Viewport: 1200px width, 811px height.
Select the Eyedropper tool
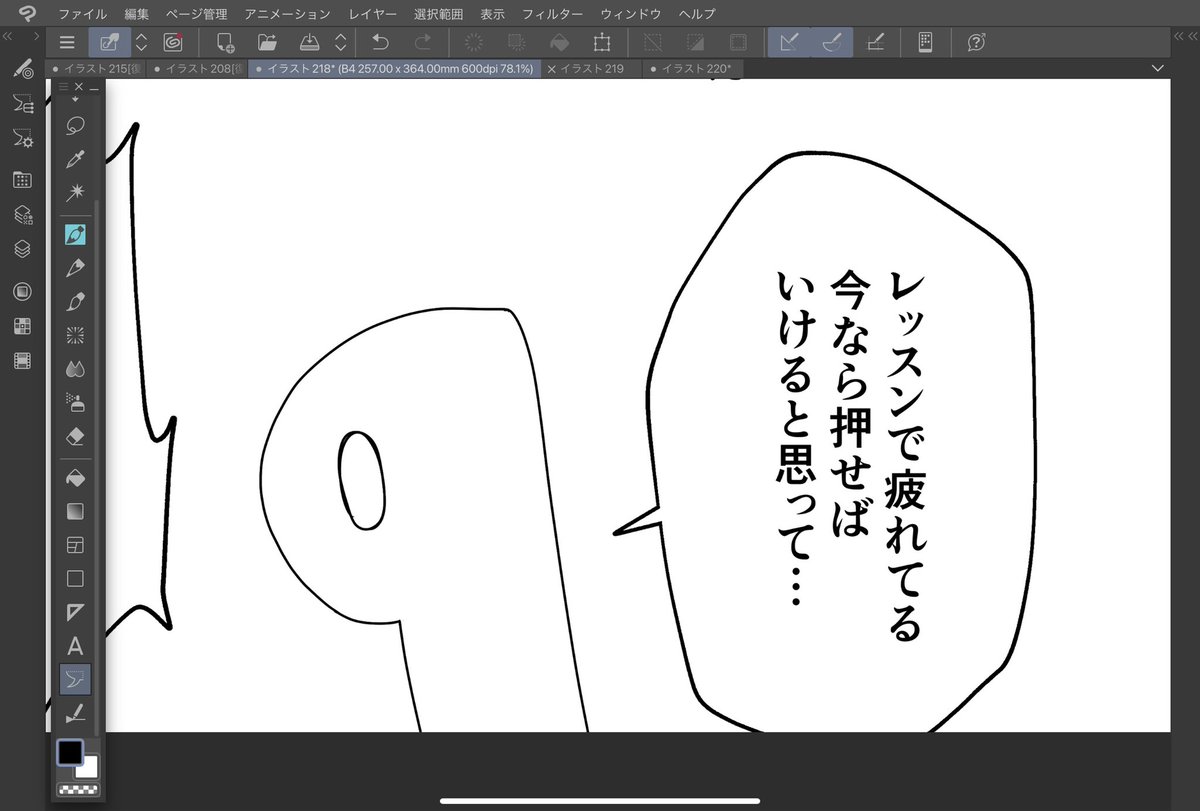(74, 159)
